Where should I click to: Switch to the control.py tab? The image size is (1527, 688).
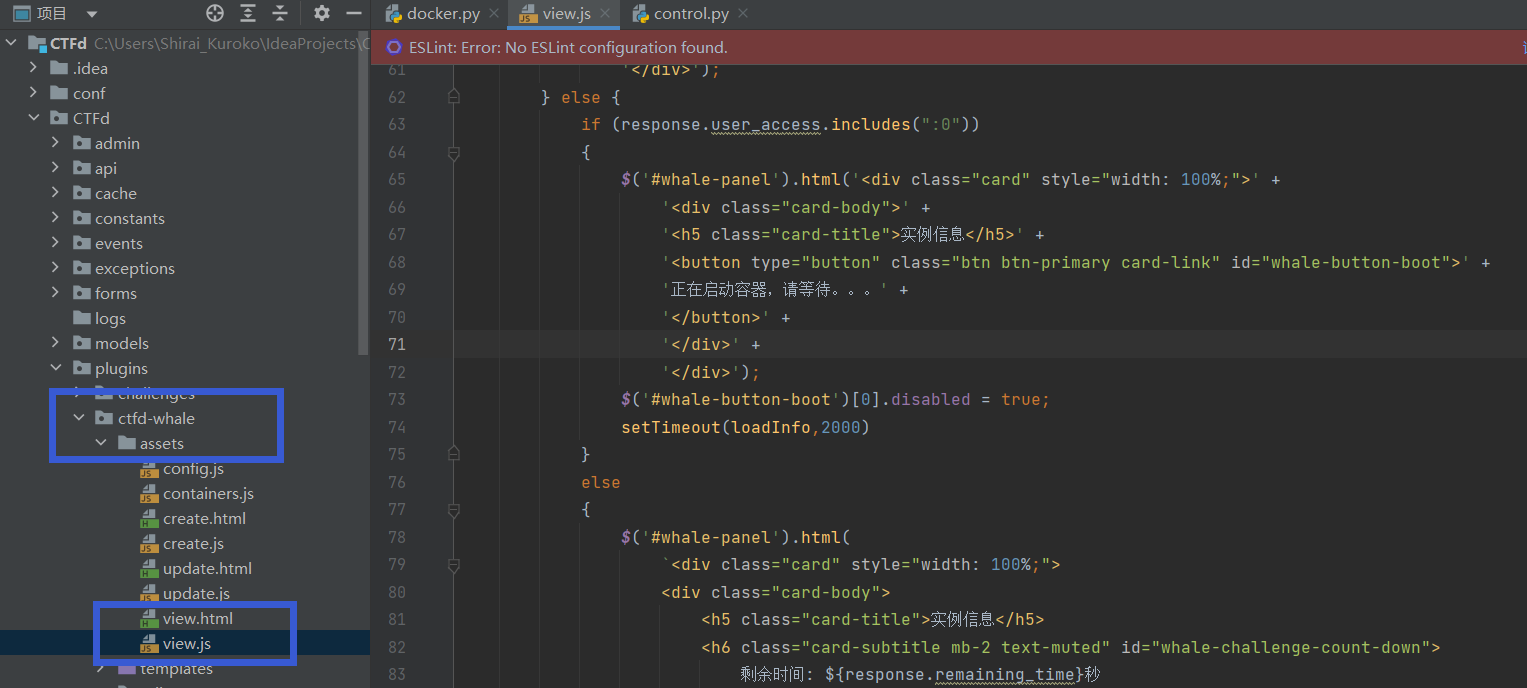690,14
